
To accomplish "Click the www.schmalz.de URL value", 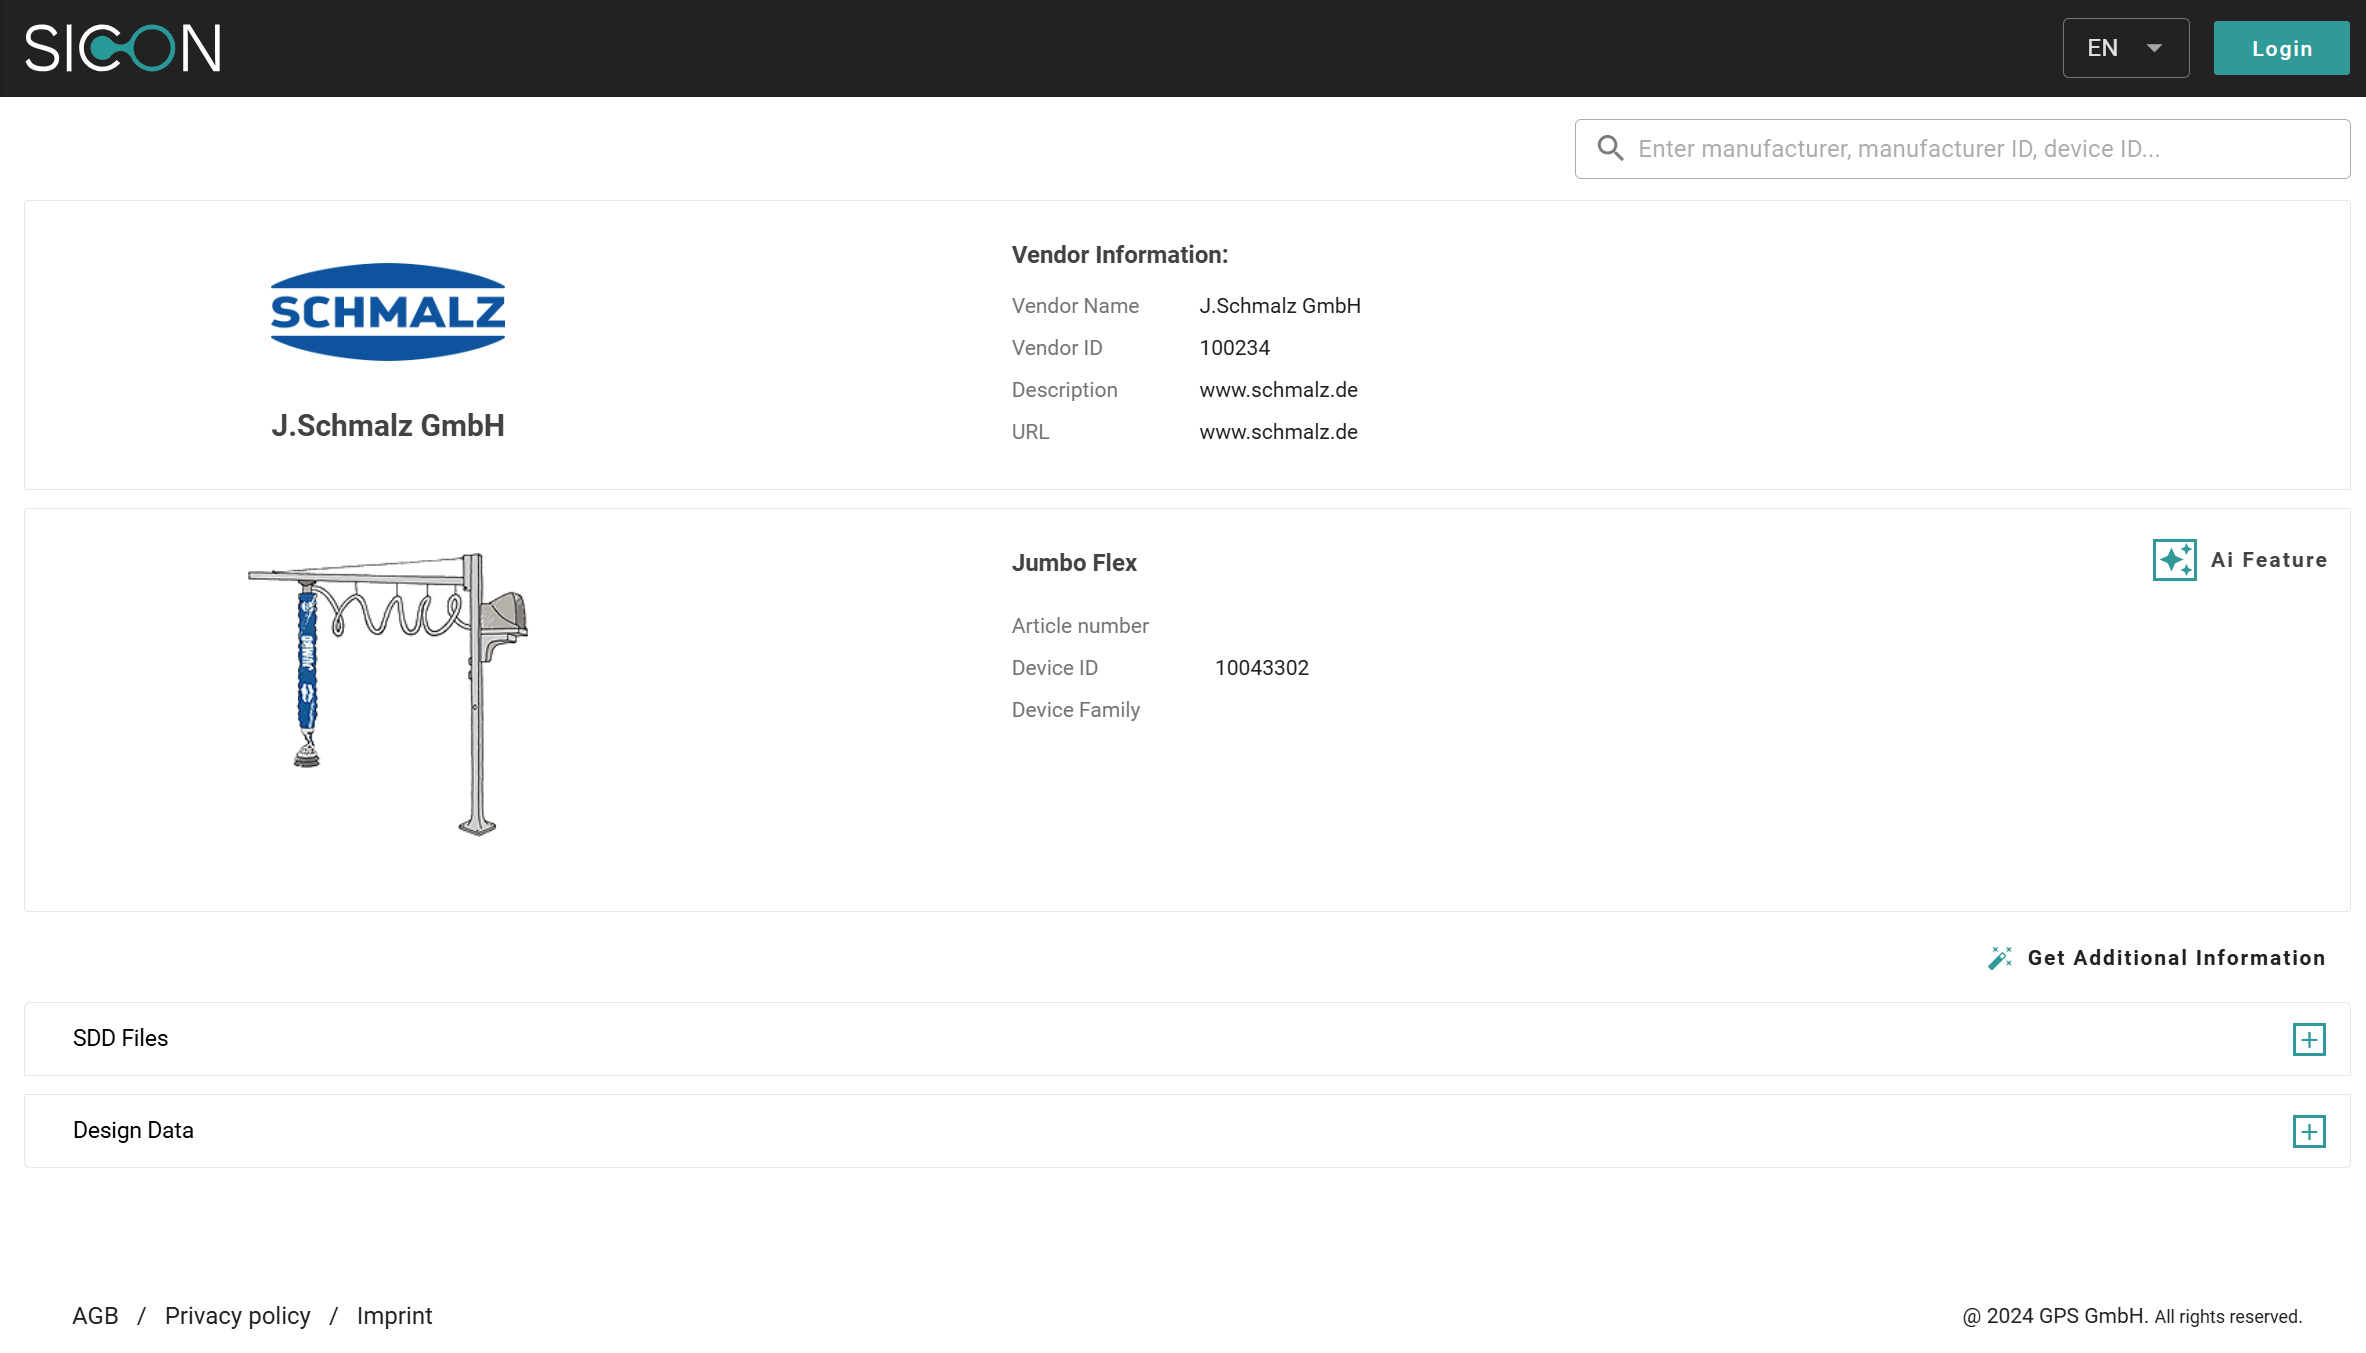I will click(x=1278, y=432).
